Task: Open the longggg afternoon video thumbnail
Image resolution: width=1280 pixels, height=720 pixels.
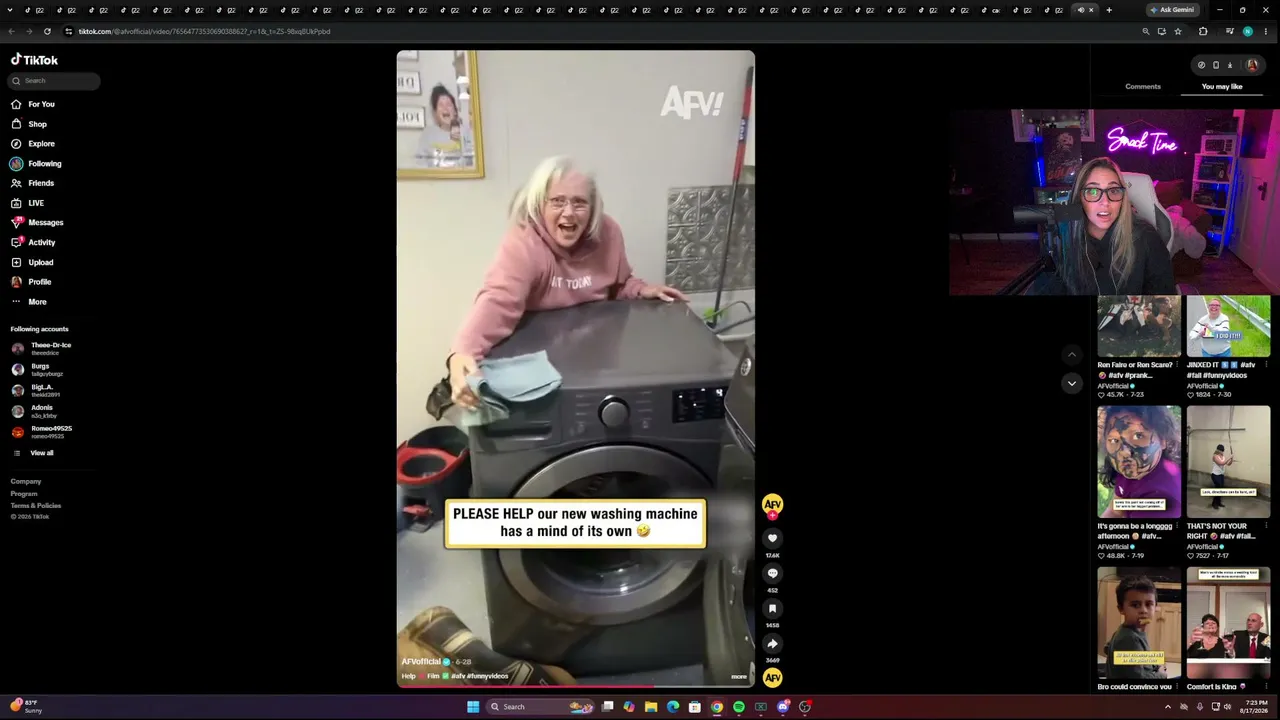Action: coord(1139,462)
